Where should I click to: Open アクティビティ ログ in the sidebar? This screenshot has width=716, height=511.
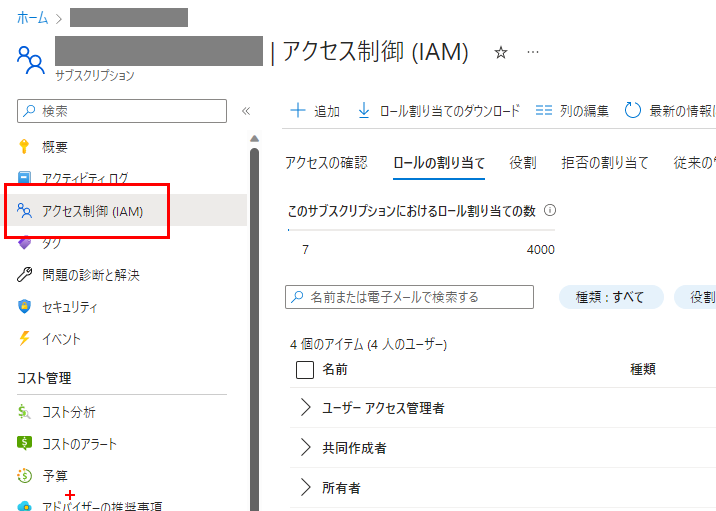[x=85, y=178]
